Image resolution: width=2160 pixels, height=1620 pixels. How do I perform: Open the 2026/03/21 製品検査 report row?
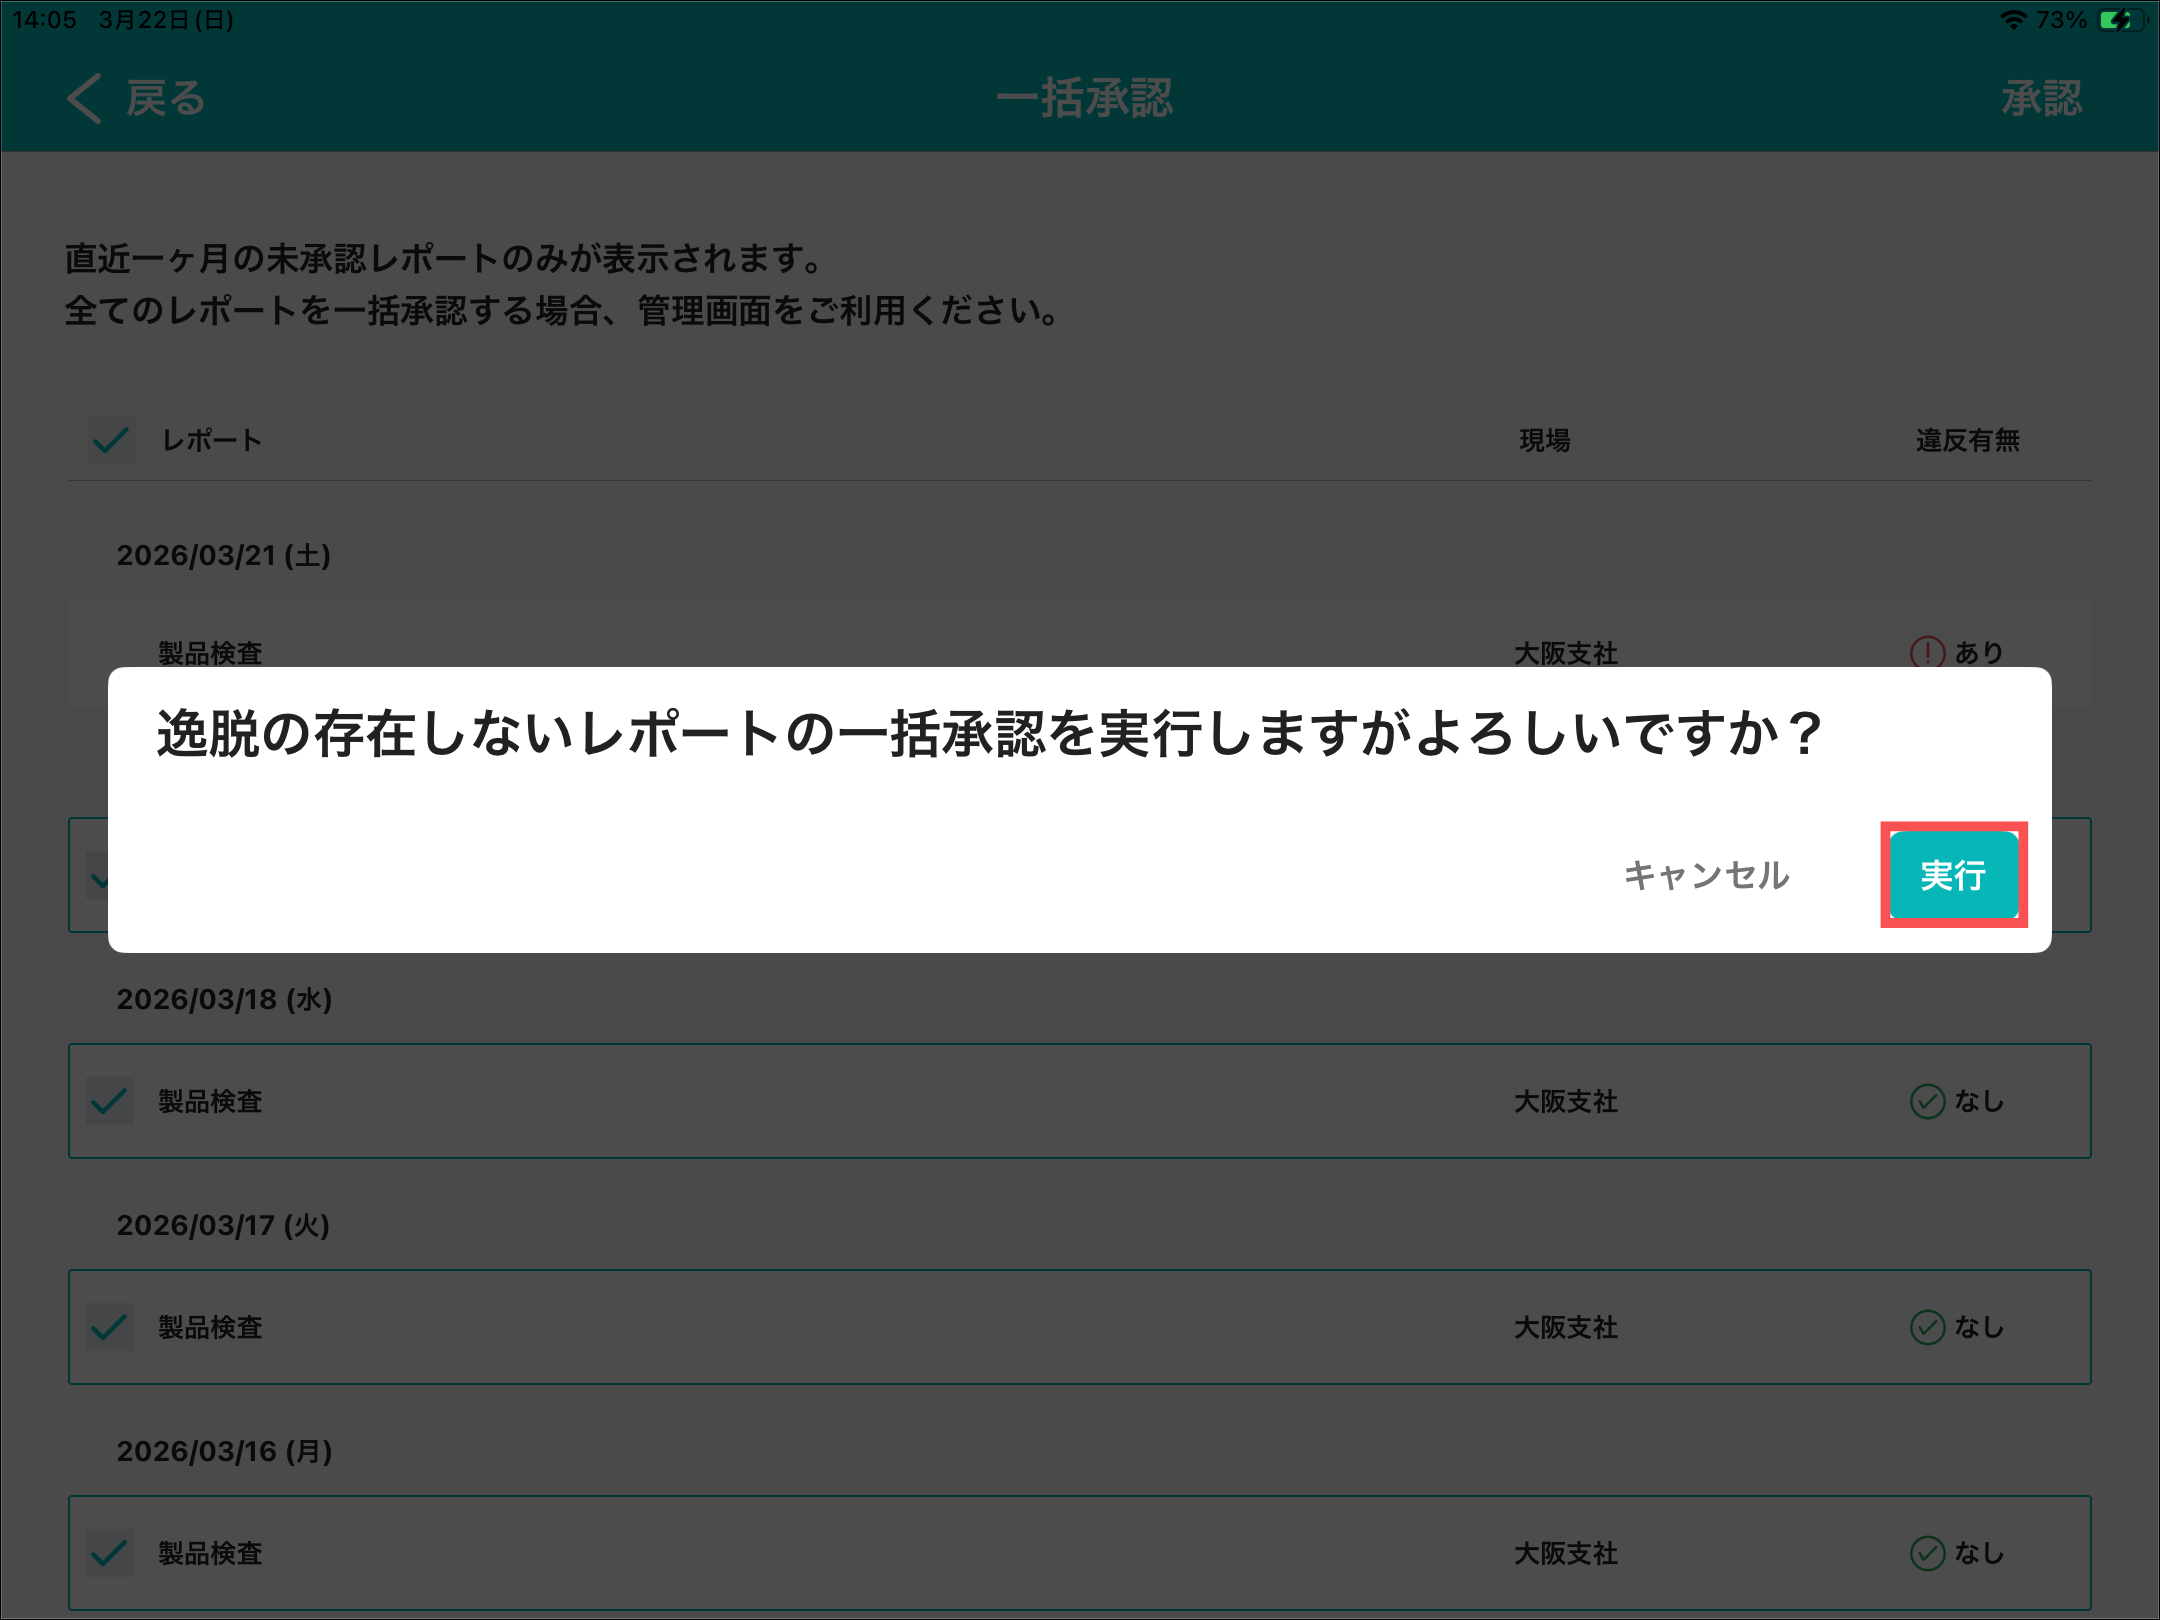pos(210,652)
